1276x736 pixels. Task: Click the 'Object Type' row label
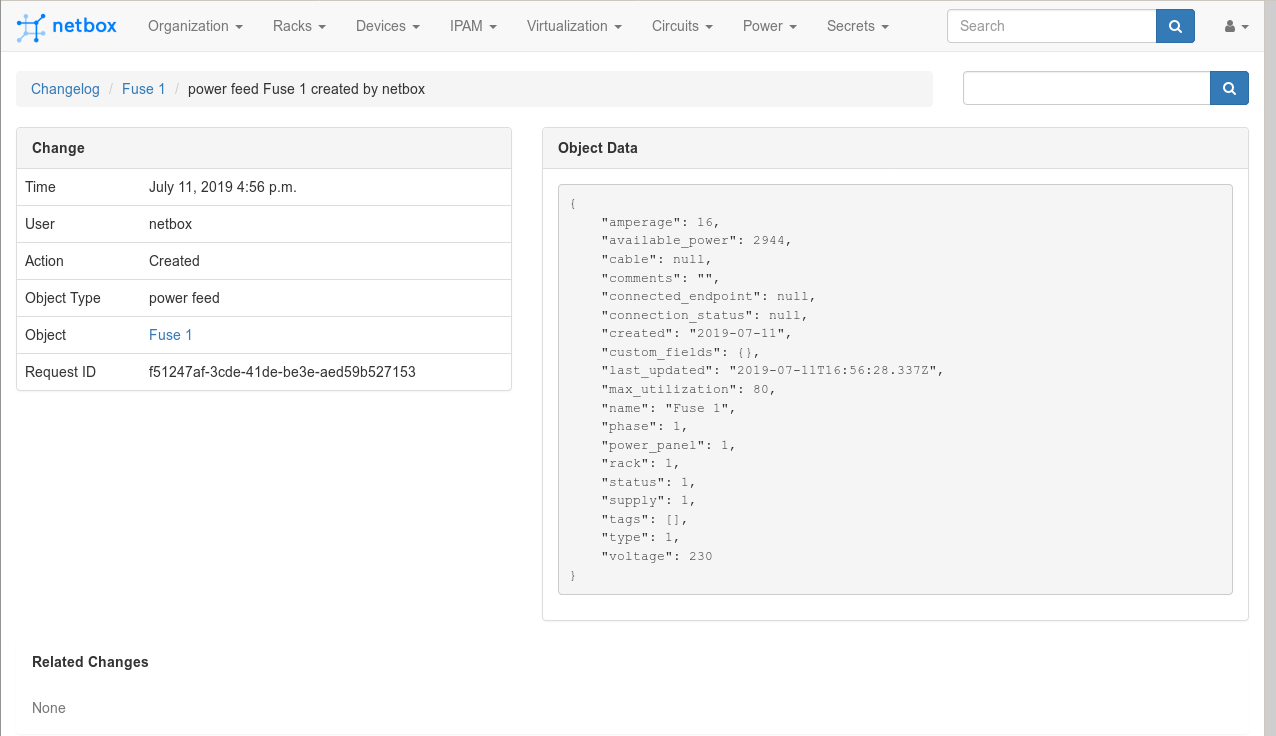tap(62, 298)
